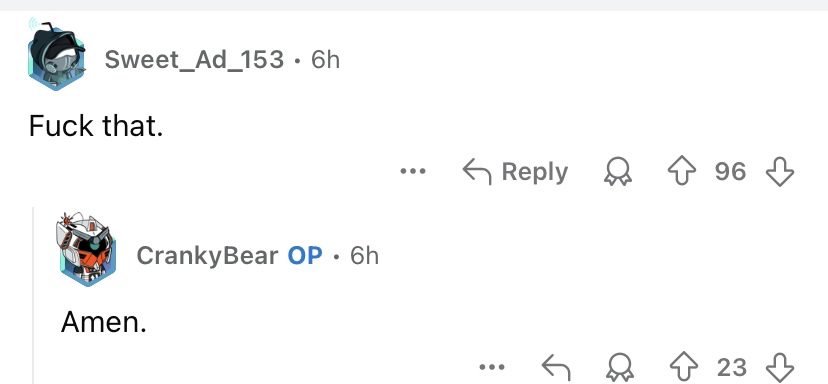Downvote the comment with 23 points

click(780, 367)
